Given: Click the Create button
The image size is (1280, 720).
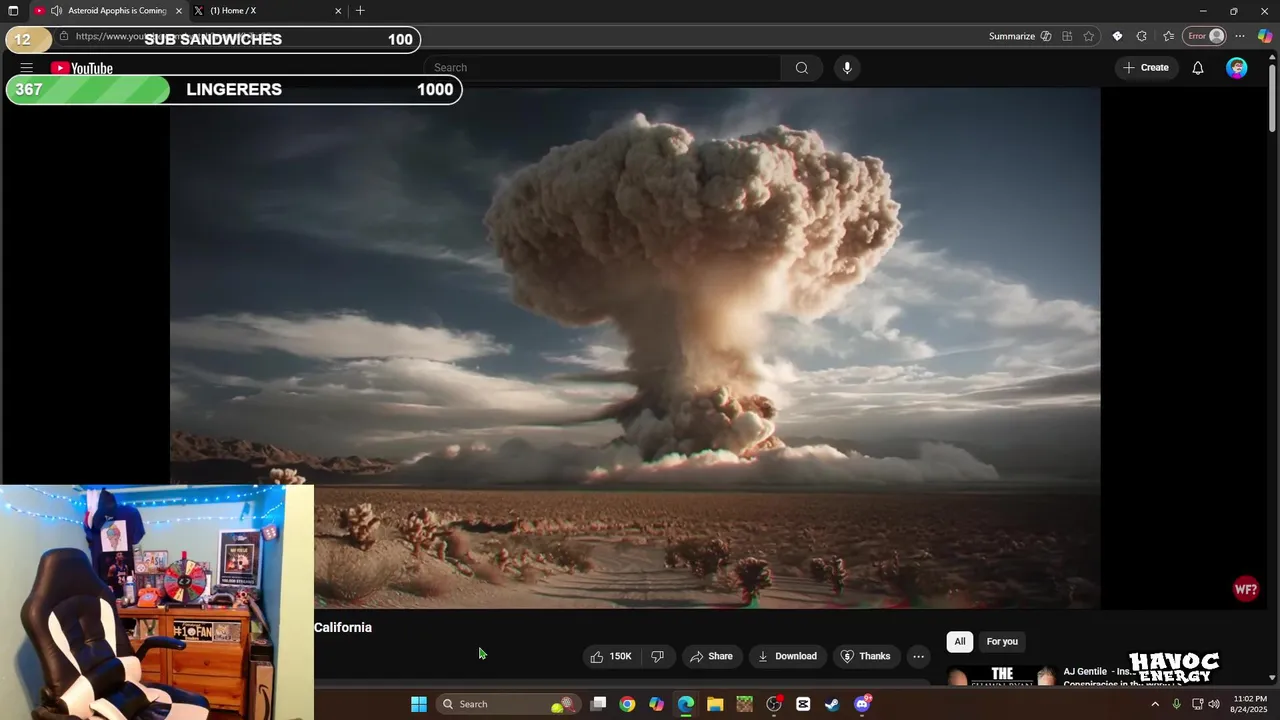Looking at the screenshot, I should pyautogui.click(x=1146, y=68).
